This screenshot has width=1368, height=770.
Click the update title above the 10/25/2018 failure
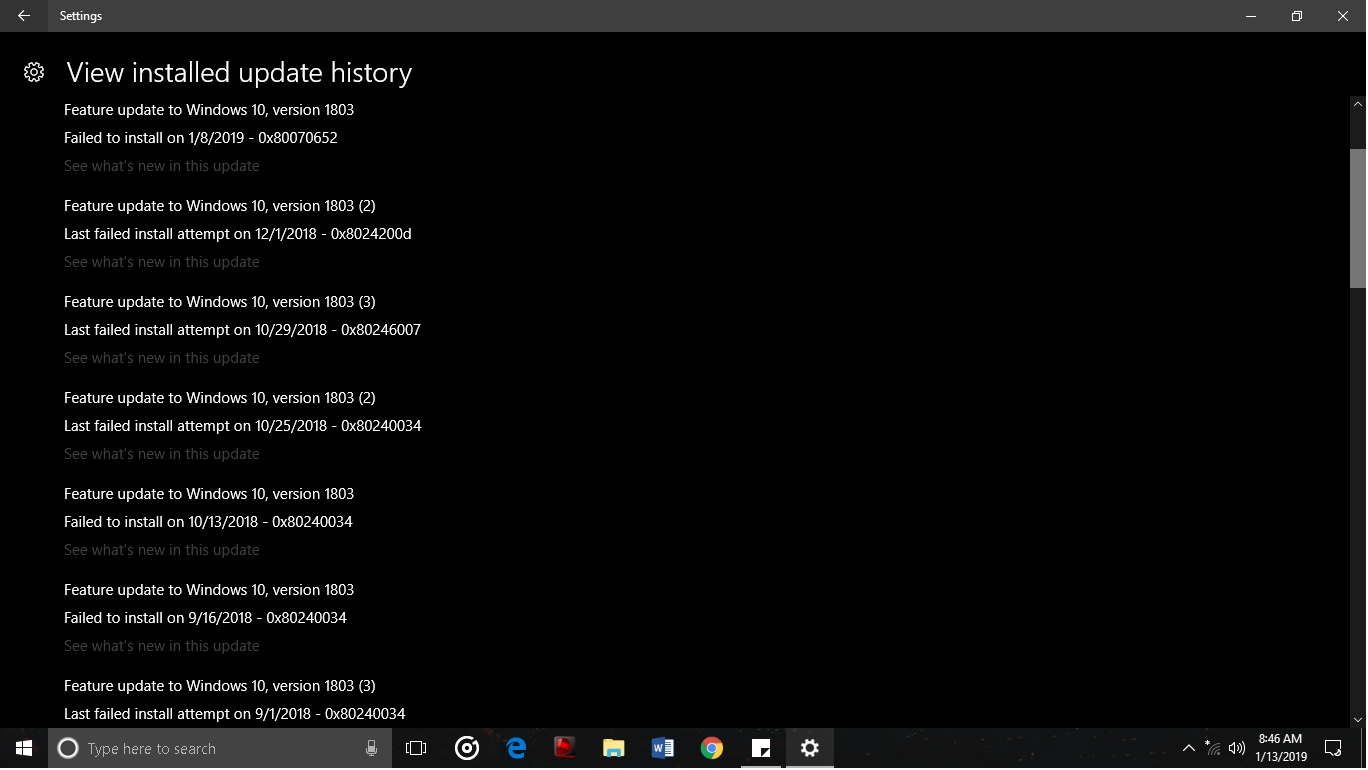(x=220, y=398)
